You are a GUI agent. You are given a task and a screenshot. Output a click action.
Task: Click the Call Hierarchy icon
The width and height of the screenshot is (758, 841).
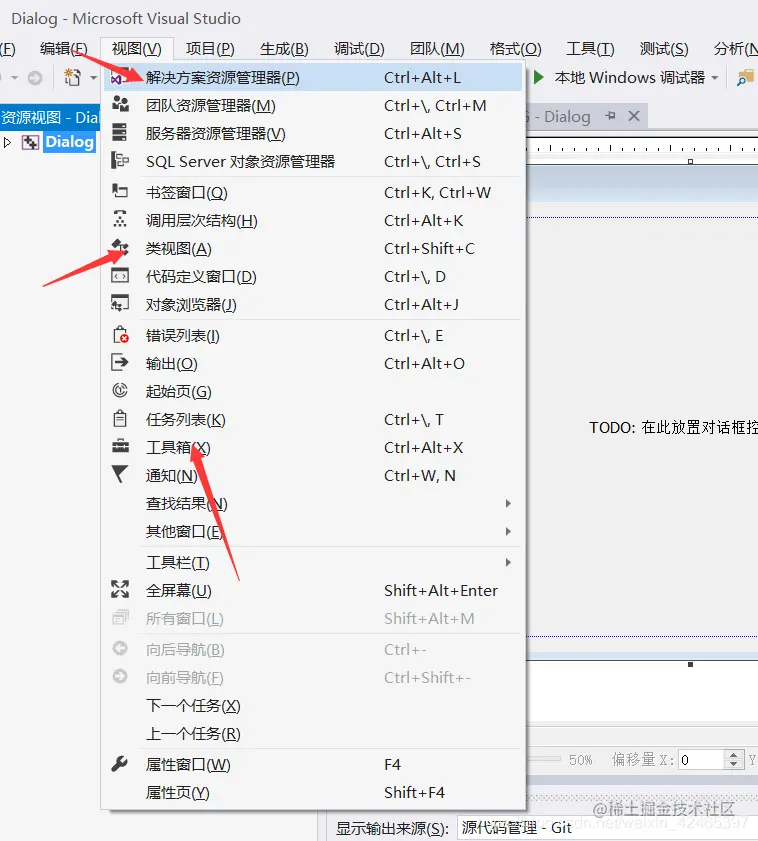tap(120, 219)
